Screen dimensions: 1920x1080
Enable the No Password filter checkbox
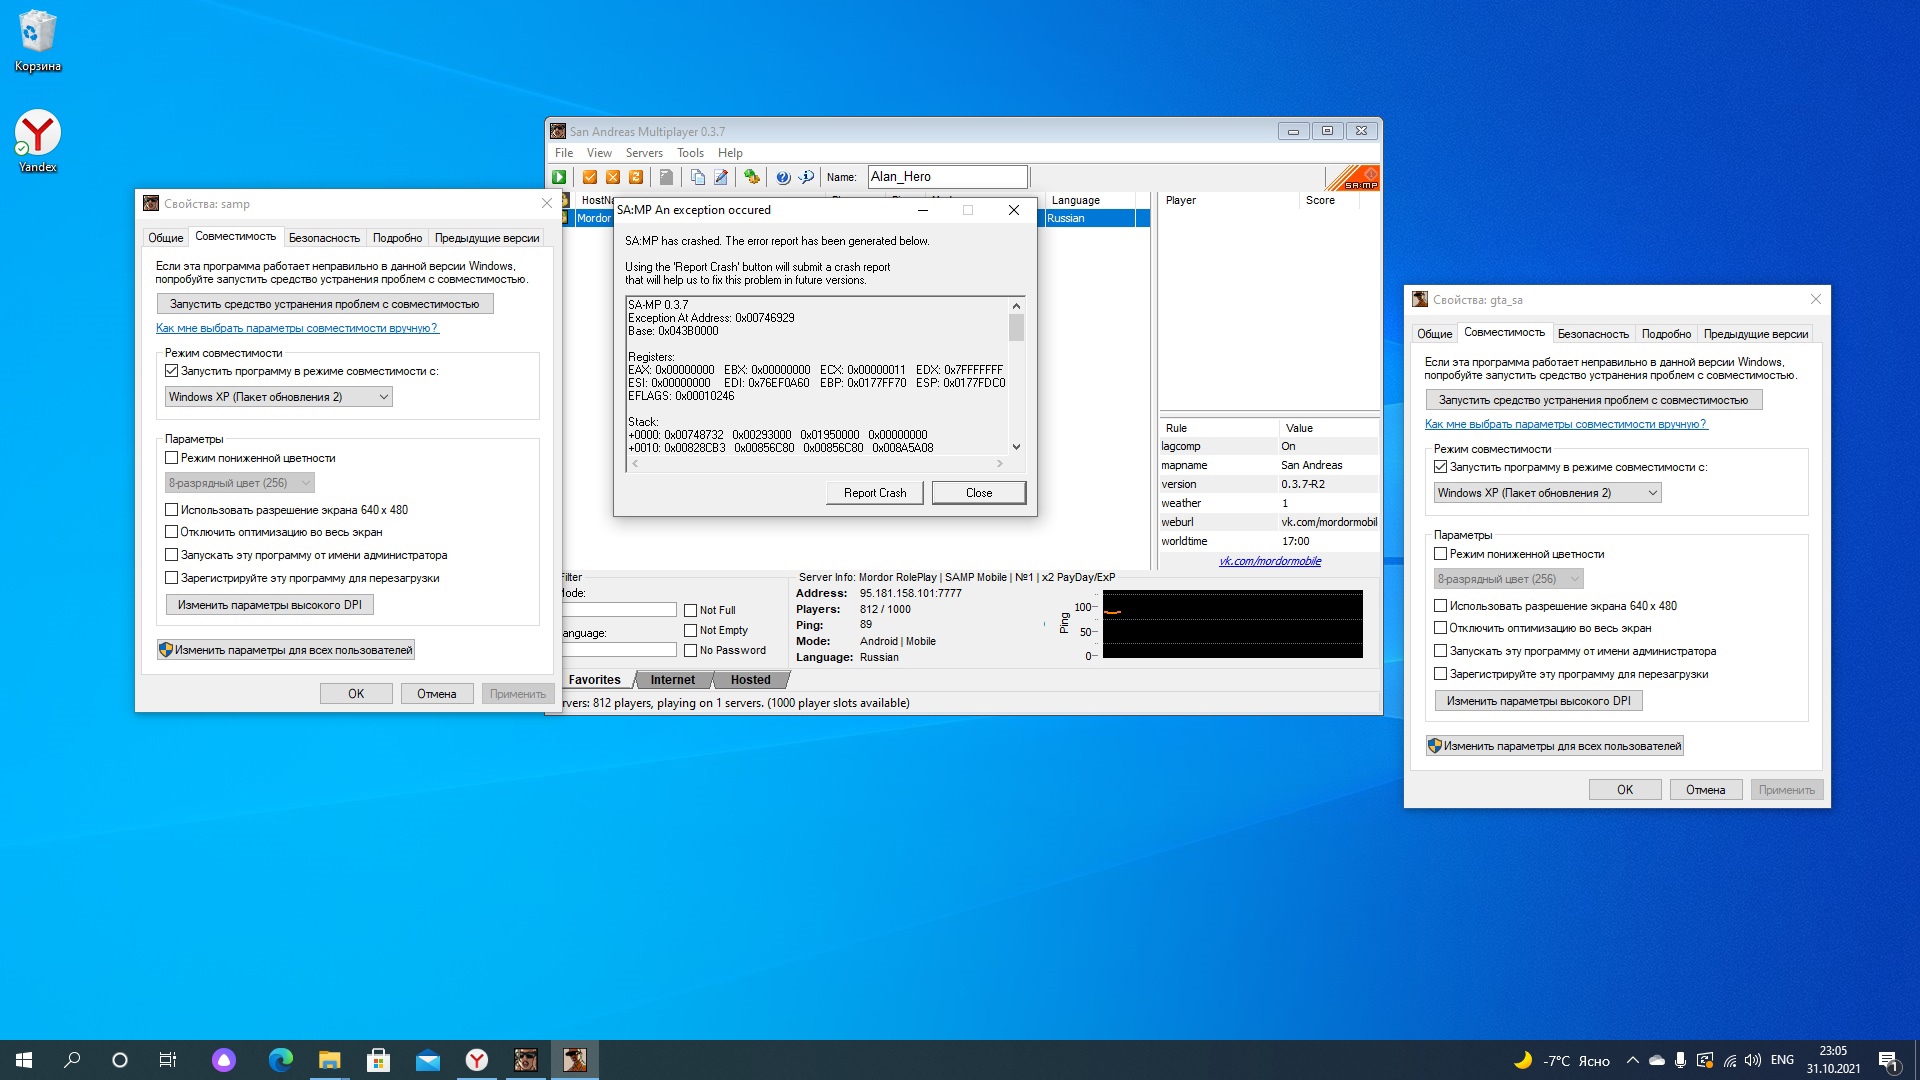pos(690,650)
